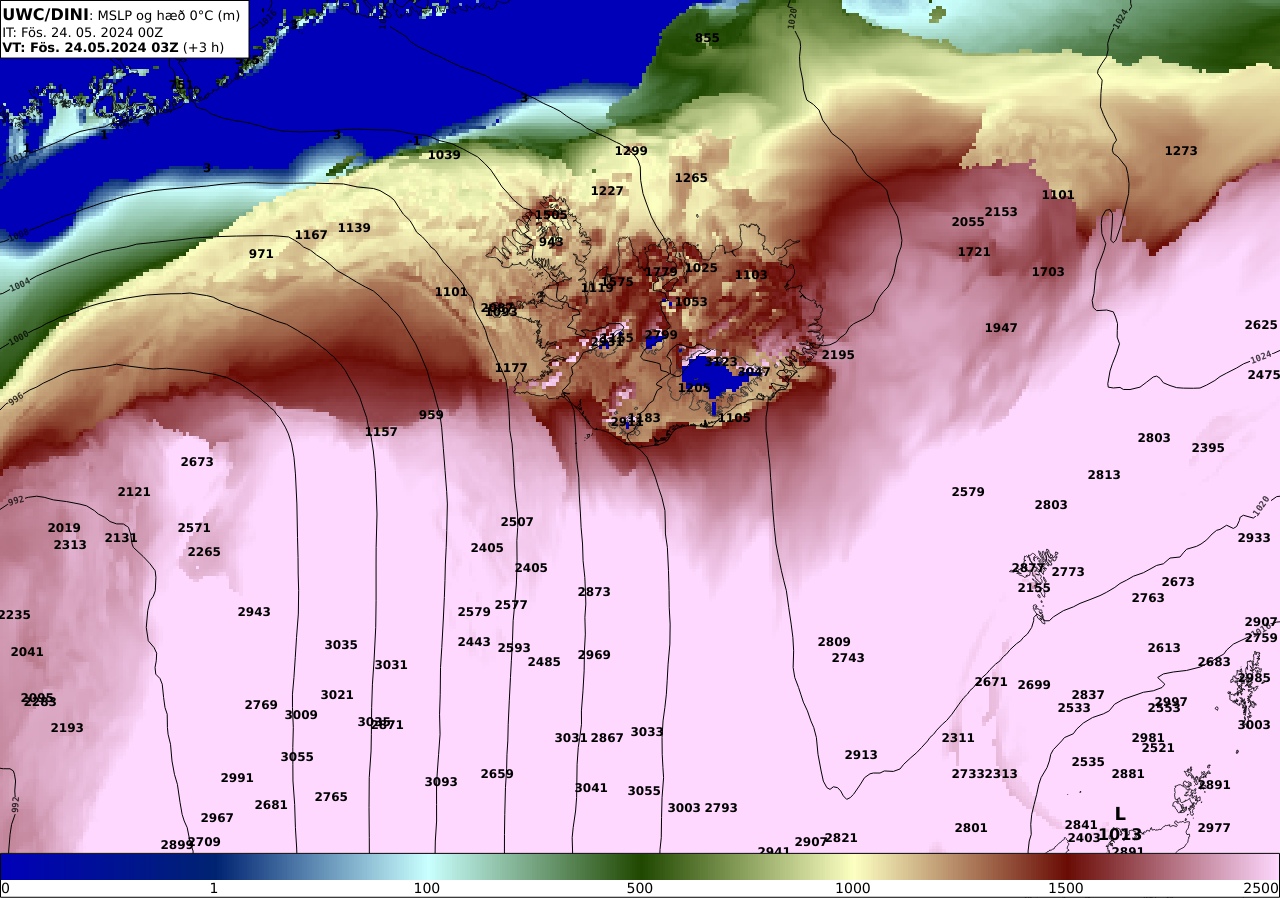Select the map value 1947
1280x898 pixels.
1001,328
